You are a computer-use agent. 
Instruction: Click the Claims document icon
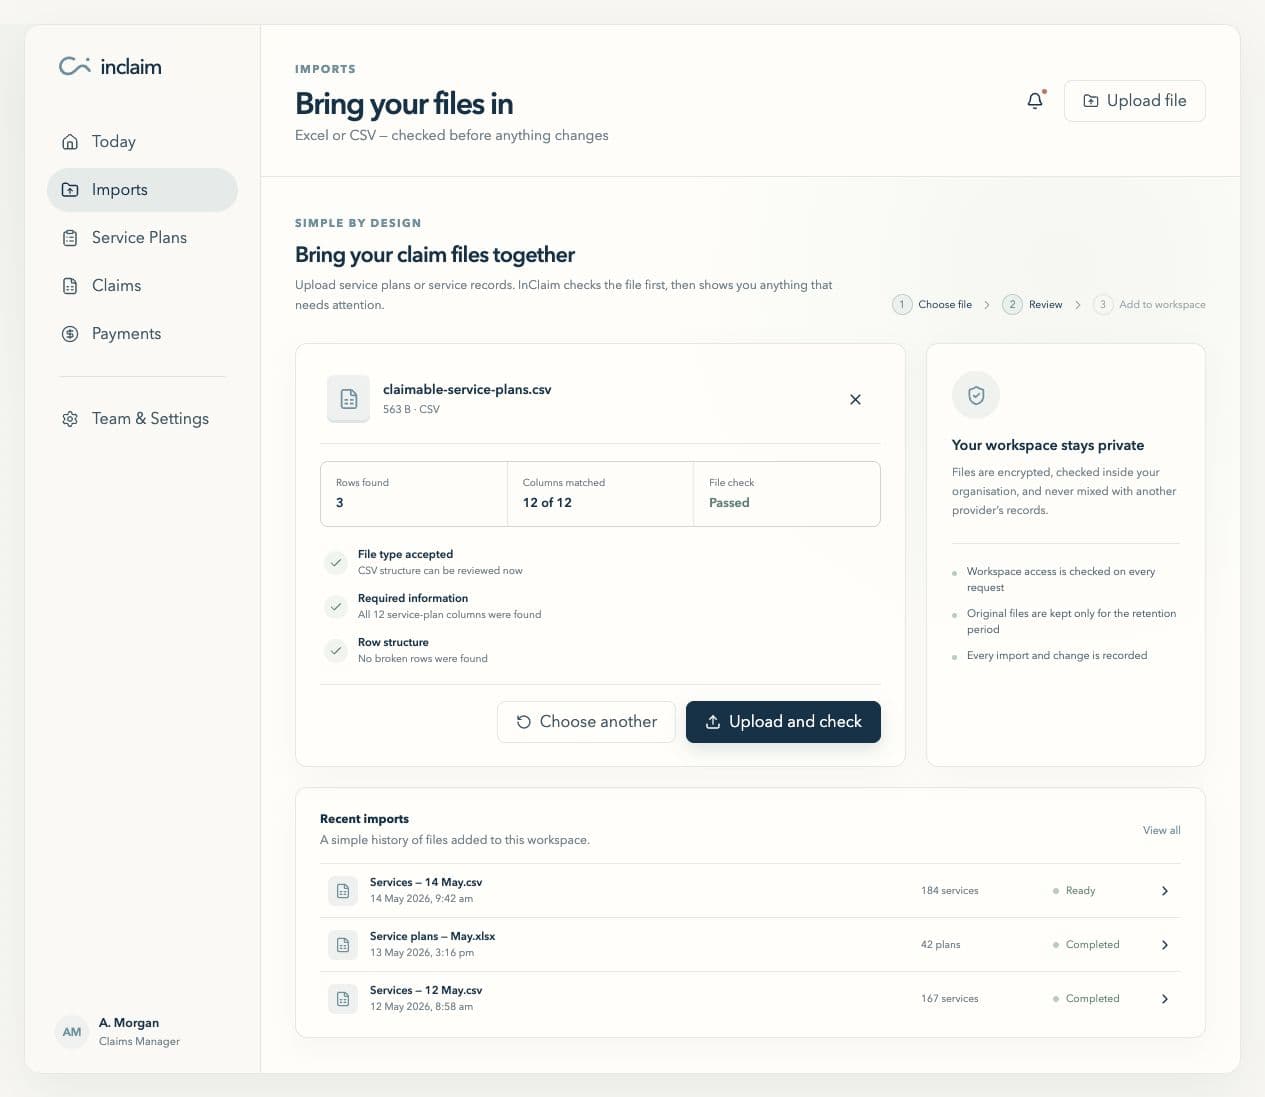tap(70, 285)
